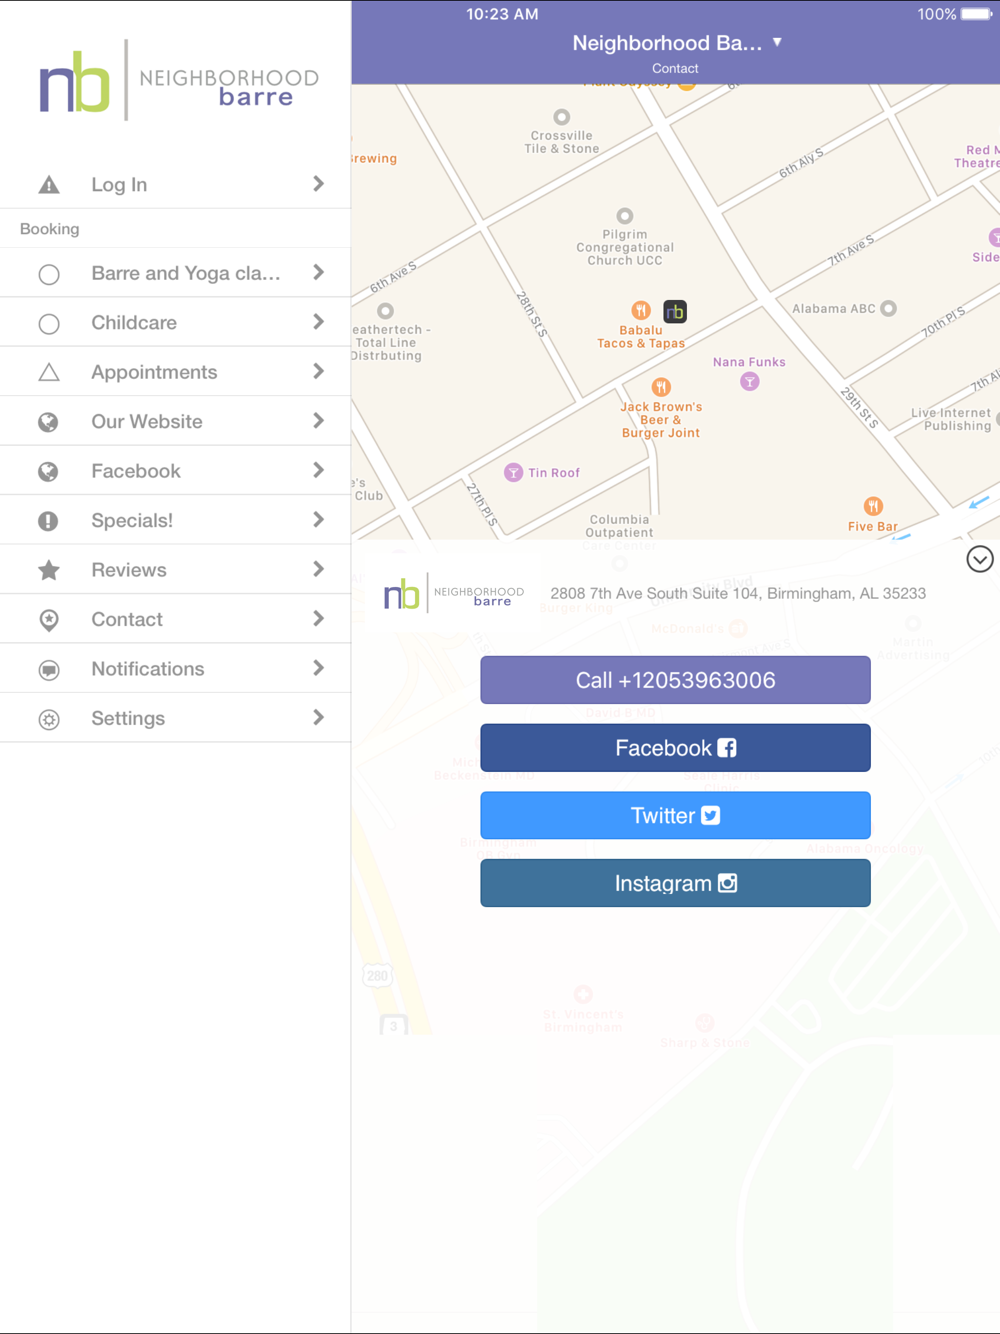Collapse the contact panel with circled chevron

980,559
